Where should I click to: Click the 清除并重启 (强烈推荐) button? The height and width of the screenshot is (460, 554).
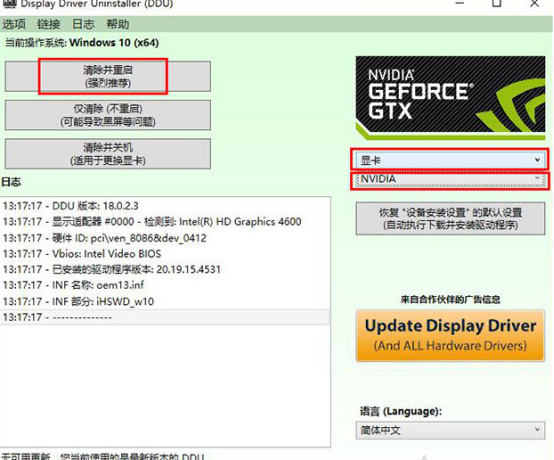coord(108,76)
